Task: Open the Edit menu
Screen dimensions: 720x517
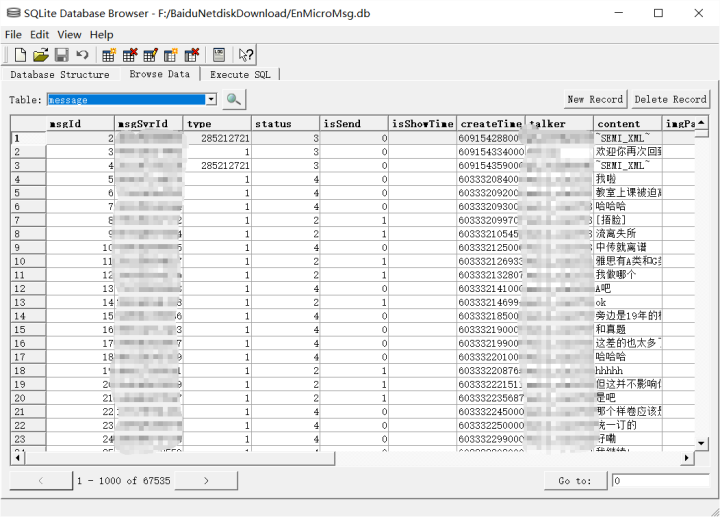Action: pyautogui.click(x=39, y=35)
